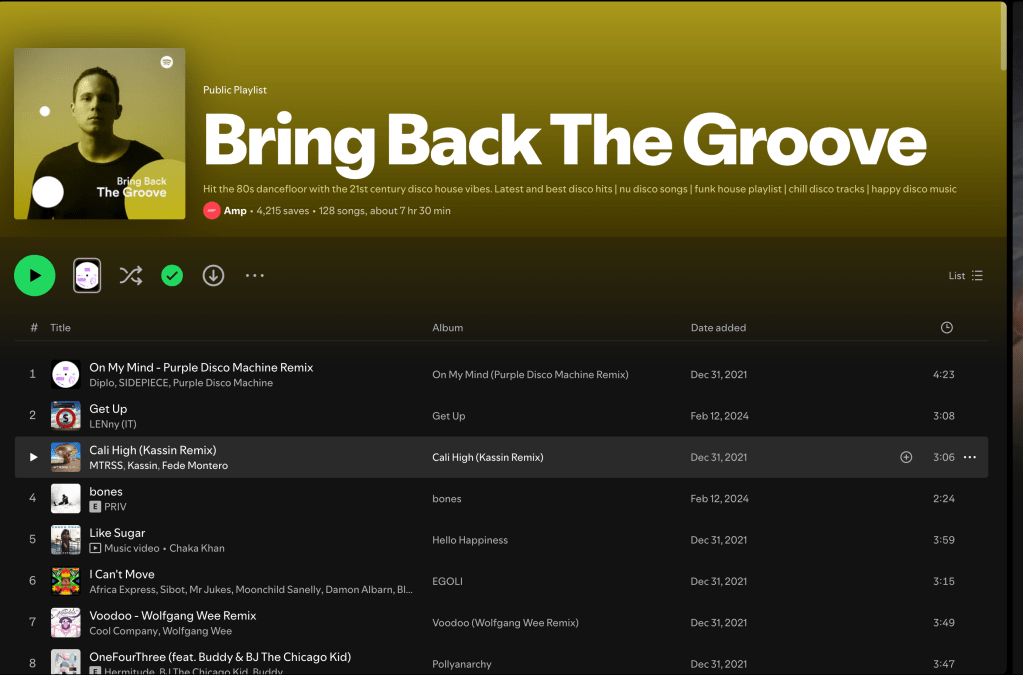
Task: Click the 4,215 saves text
Action: pos(282,211)
